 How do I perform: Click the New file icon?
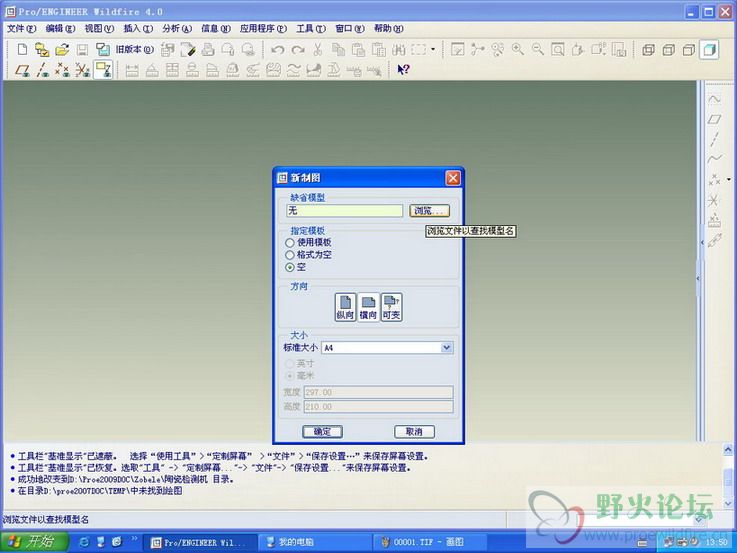click(x=22, y=49)
